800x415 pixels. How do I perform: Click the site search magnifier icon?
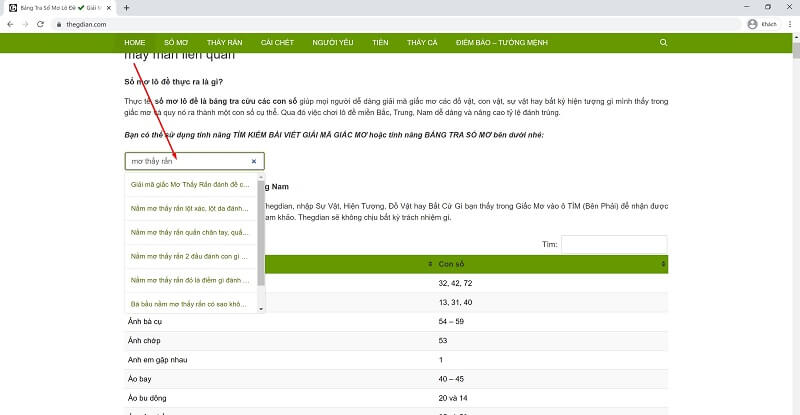click(663, 43)
